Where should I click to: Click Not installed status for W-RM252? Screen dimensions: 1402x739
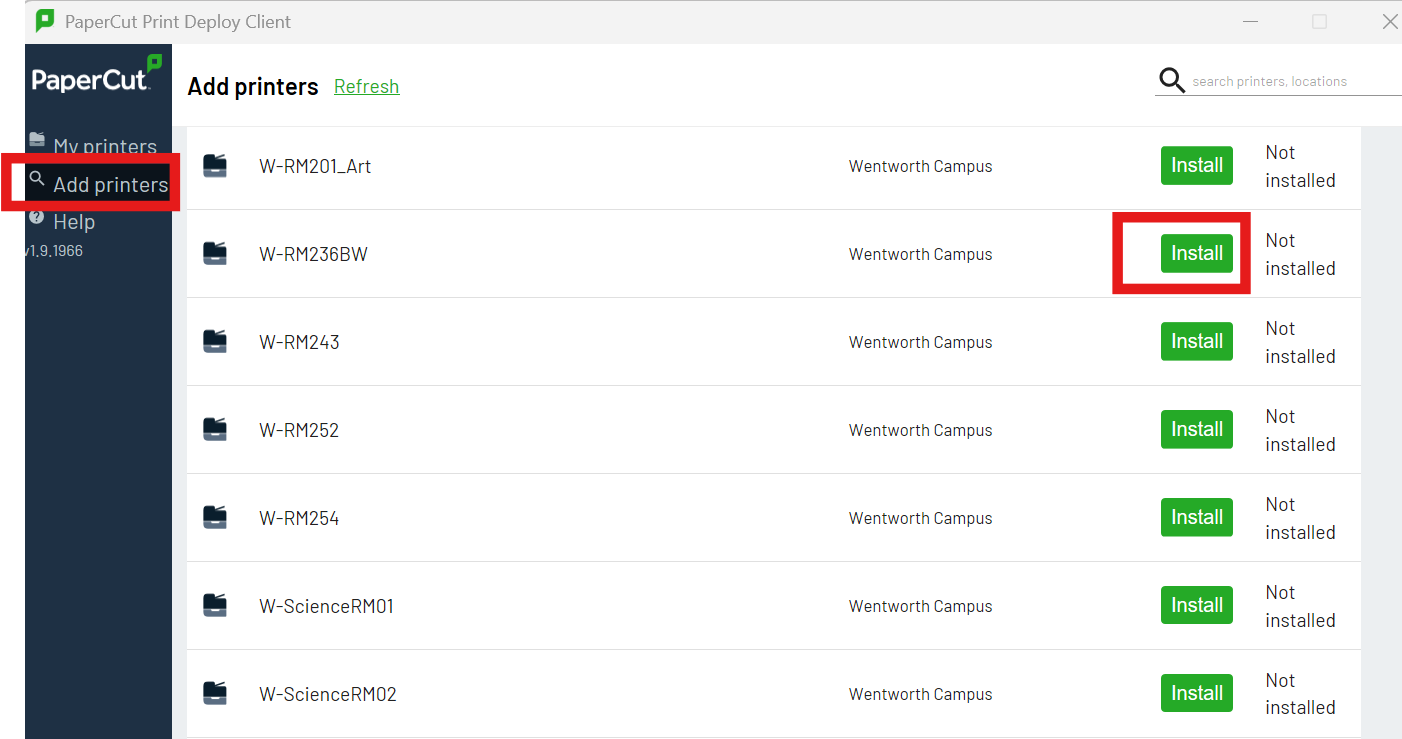(1300, 430)
